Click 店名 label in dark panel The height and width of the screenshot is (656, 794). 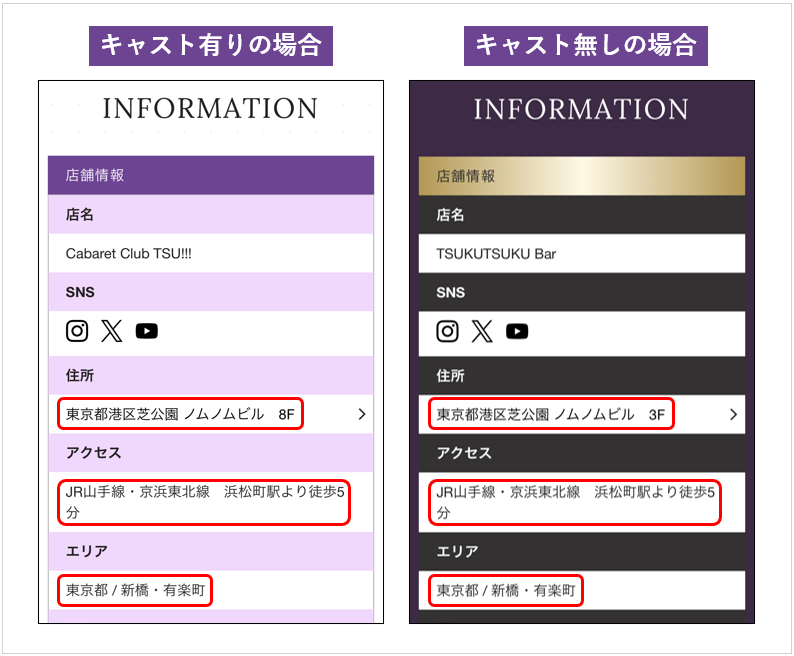pyautogui.click(x=450, y=215)
